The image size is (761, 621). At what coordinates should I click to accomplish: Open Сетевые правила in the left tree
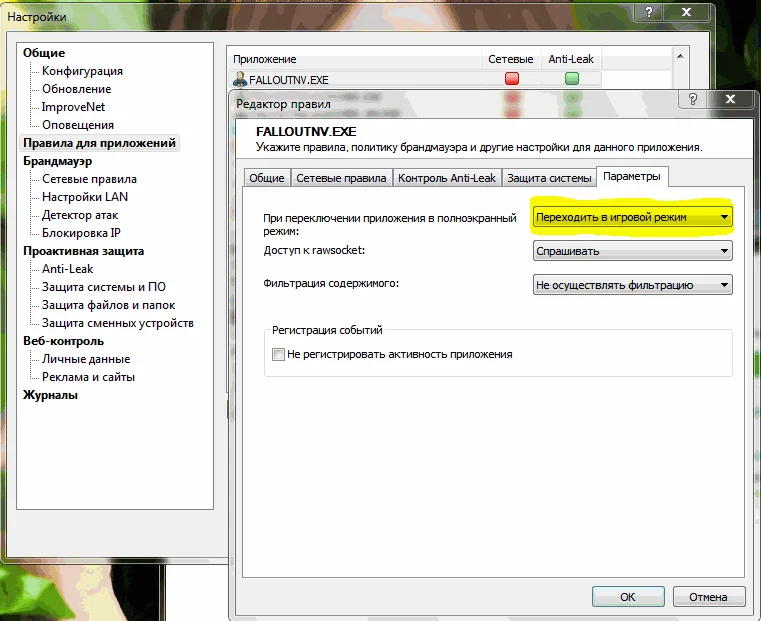[x=89, y=179]
